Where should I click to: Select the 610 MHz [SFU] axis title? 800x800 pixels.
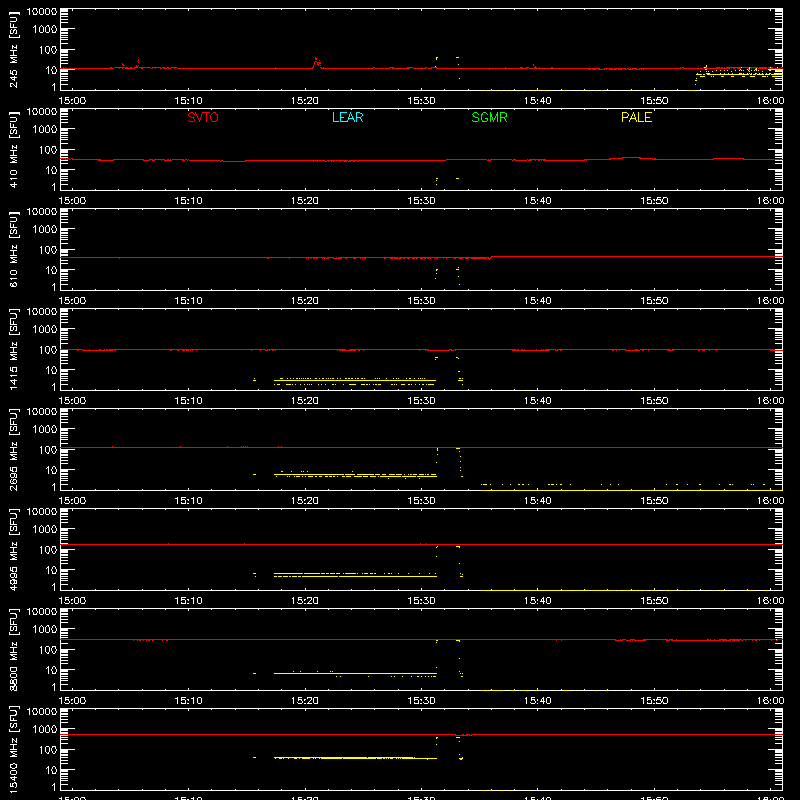coord(14,249)
